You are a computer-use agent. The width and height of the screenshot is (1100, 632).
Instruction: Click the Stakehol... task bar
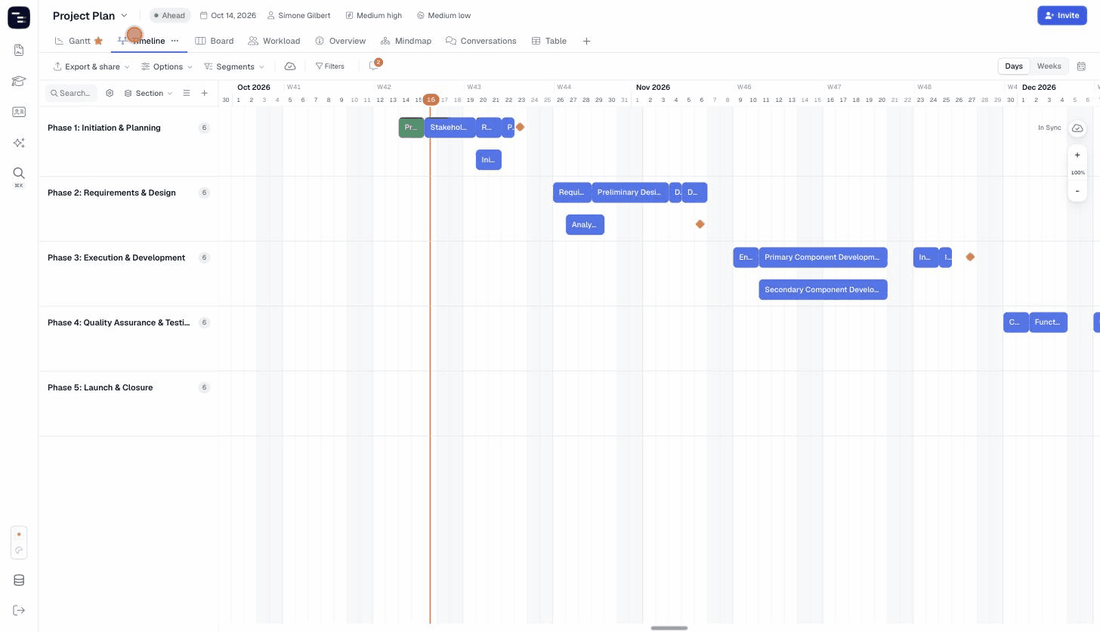coord(450,128)
